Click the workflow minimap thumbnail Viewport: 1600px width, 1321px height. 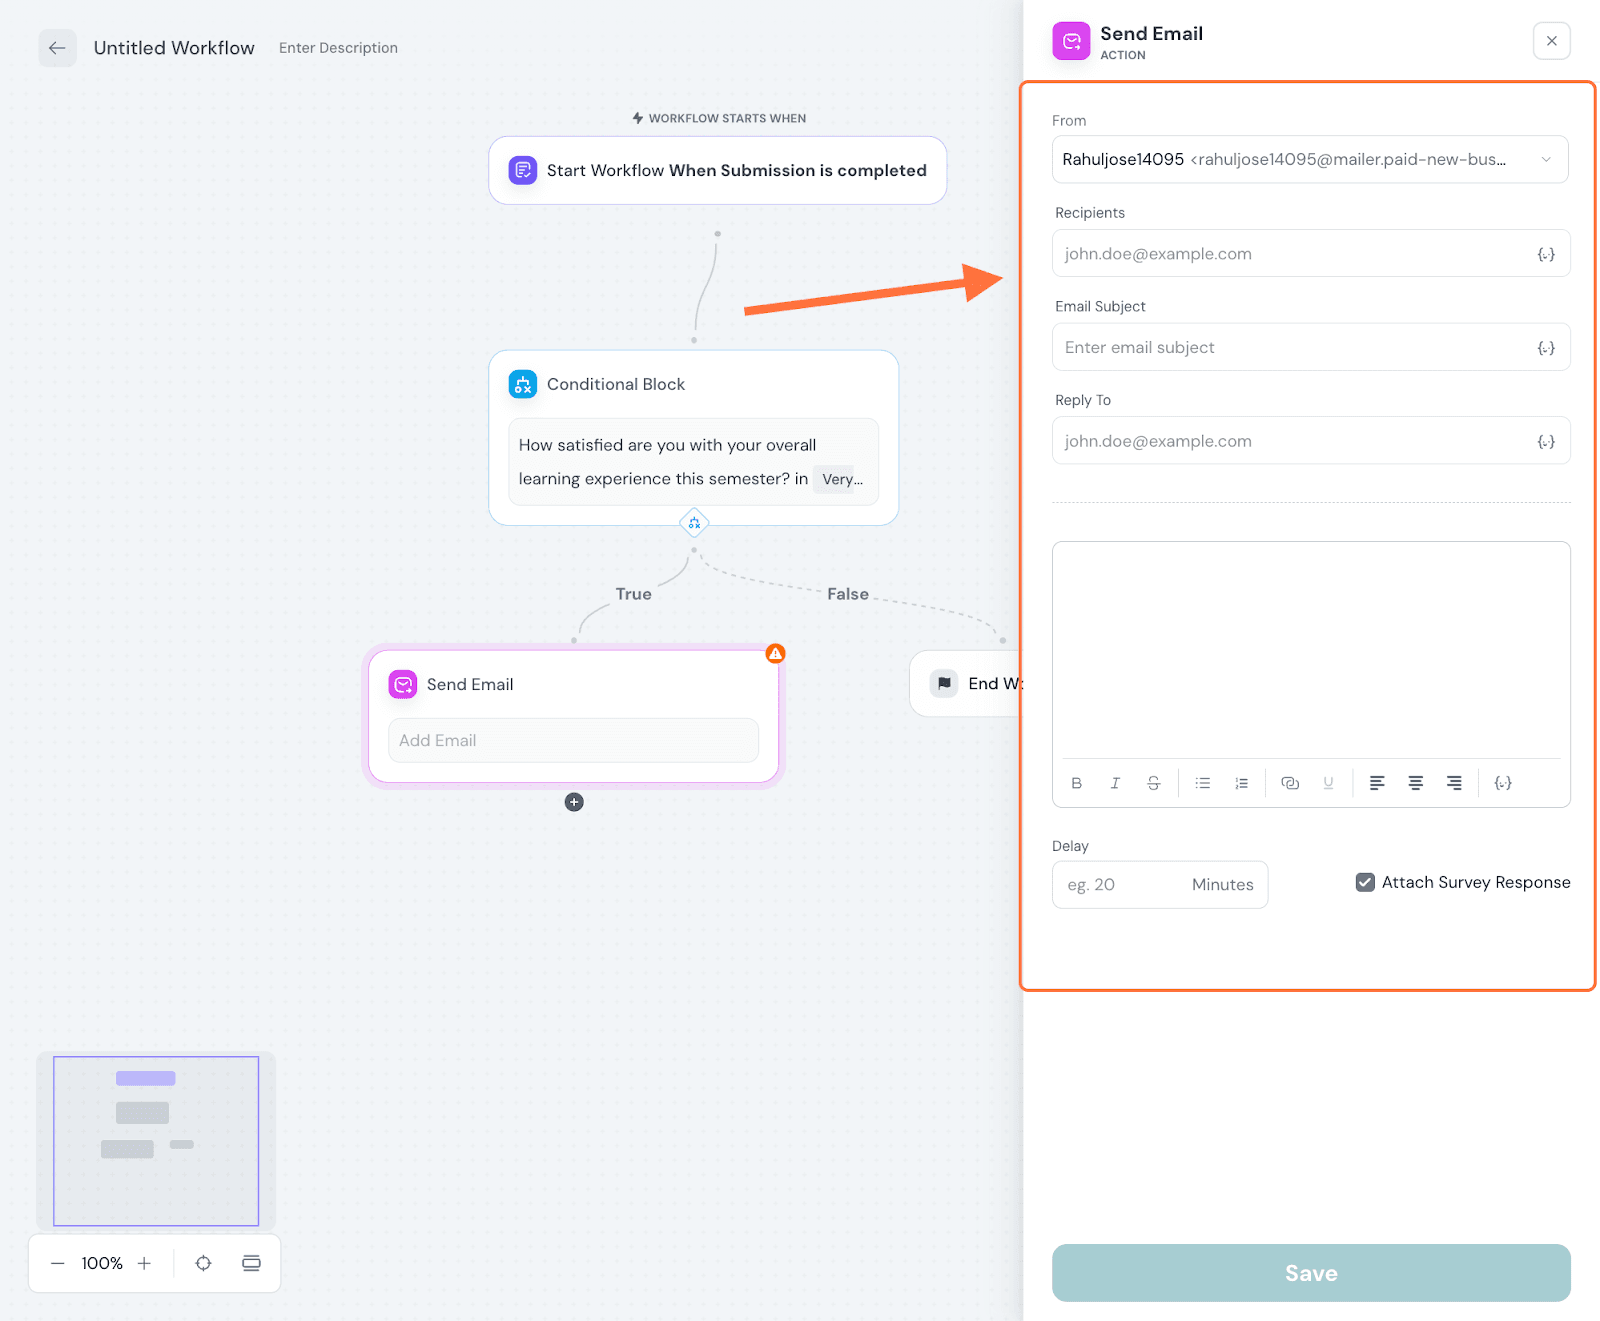click(156, 1141)
